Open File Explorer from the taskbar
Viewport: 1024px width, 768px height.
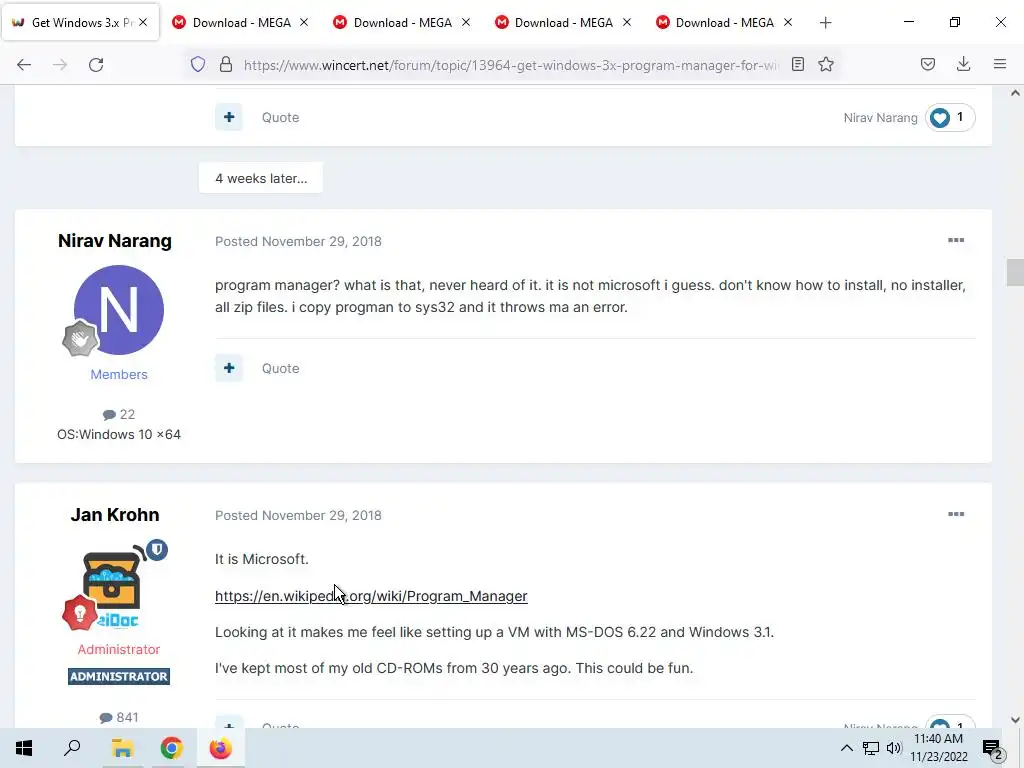point(122,748)
